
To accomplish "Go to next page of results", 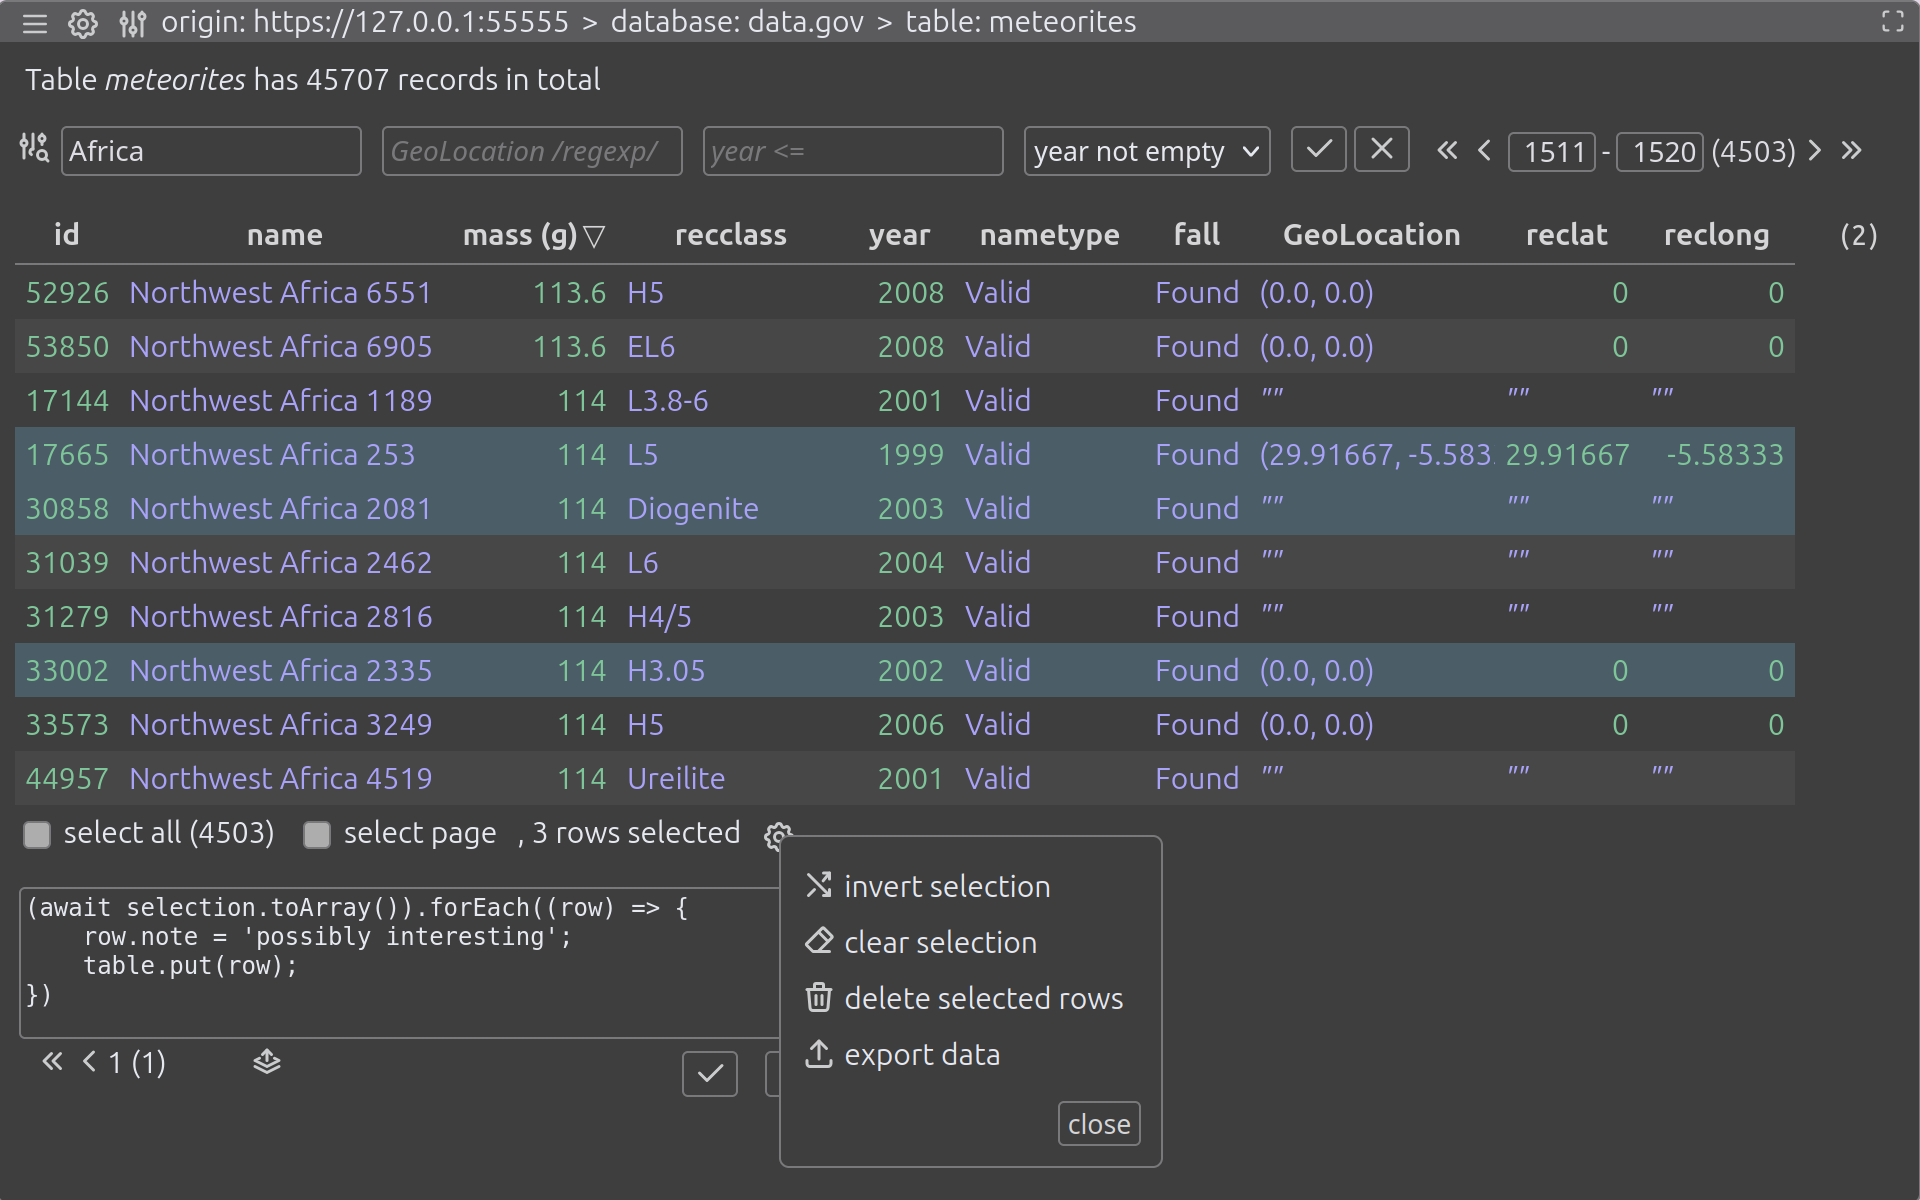I will click(x=1815, y=151).
